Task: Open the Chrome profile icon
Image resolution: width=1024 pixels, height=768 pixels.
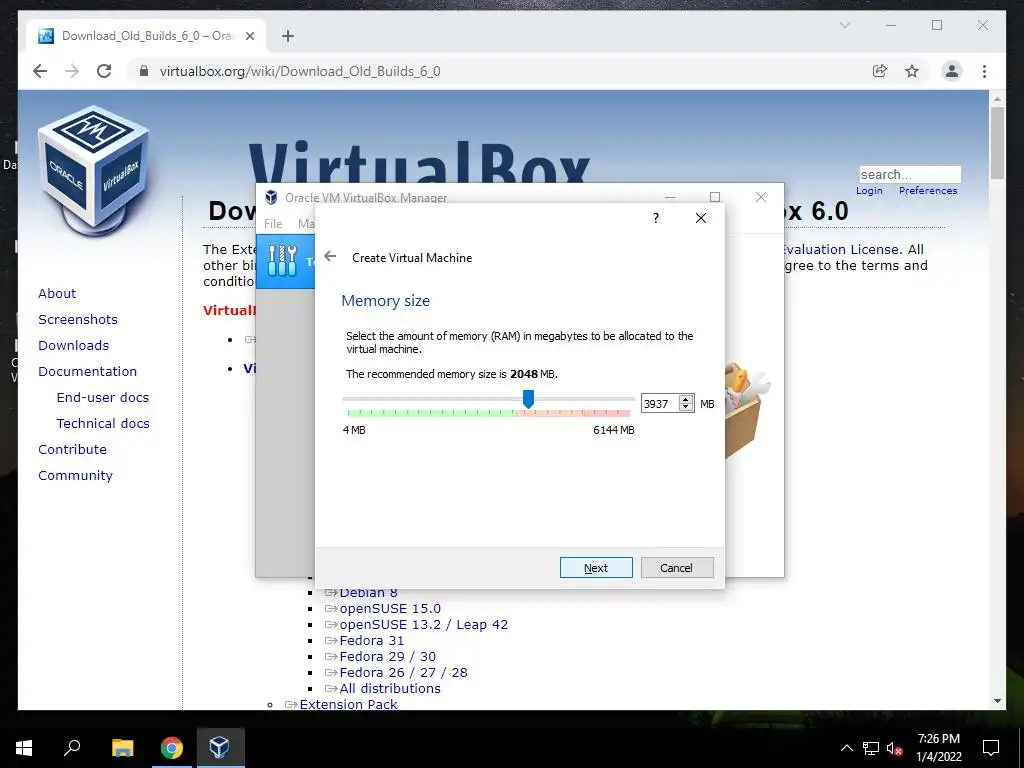Action: coord(952,71)
